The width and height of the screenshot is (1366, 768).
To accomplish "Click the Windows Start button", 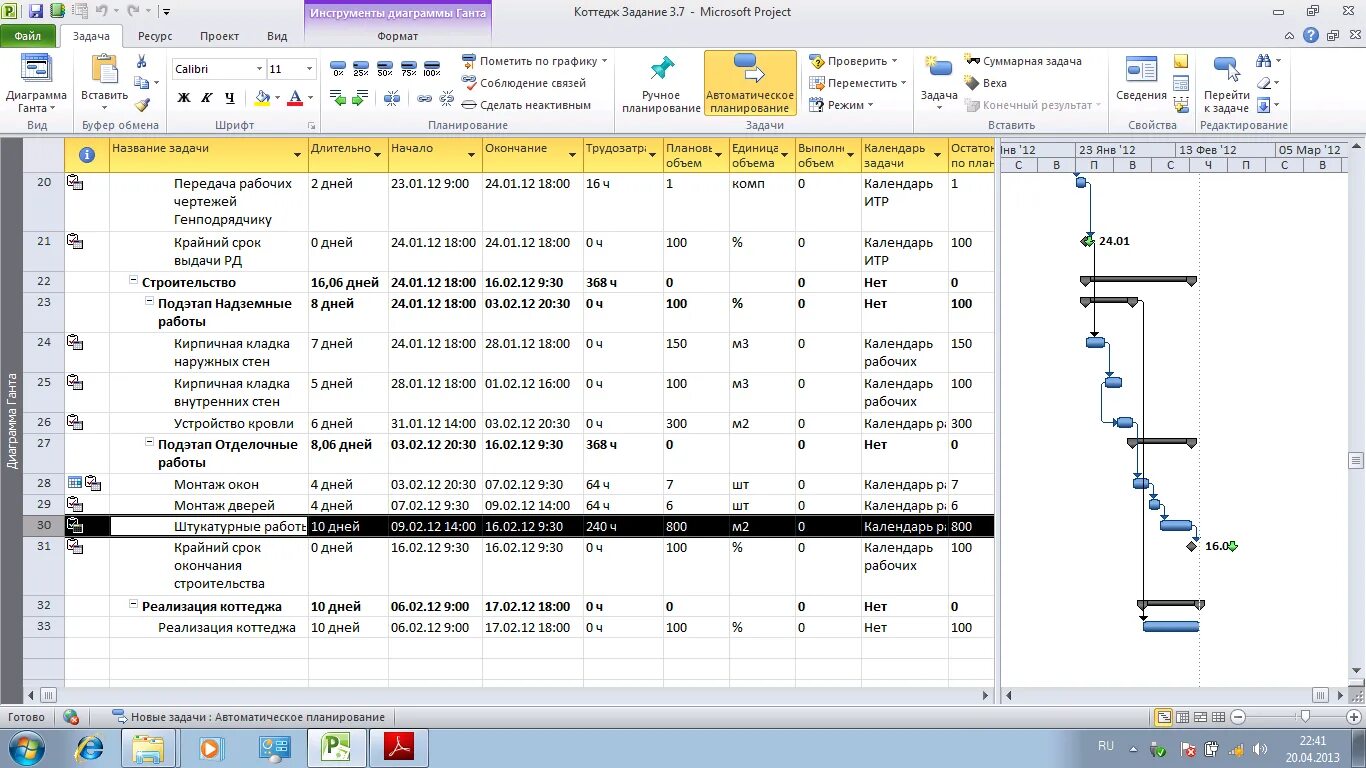I will click(x=26, y=748).
